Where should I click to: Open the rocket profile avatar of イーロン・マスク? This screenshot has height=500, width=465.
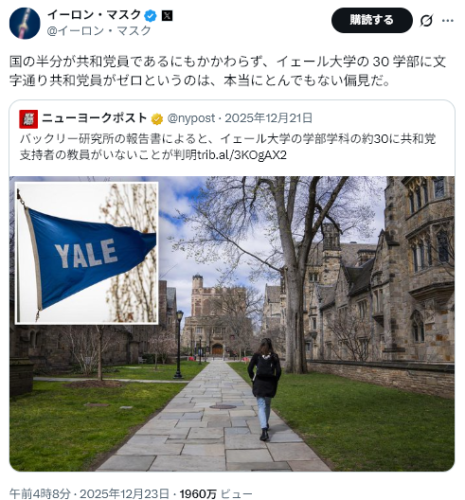tap(25, 23)
